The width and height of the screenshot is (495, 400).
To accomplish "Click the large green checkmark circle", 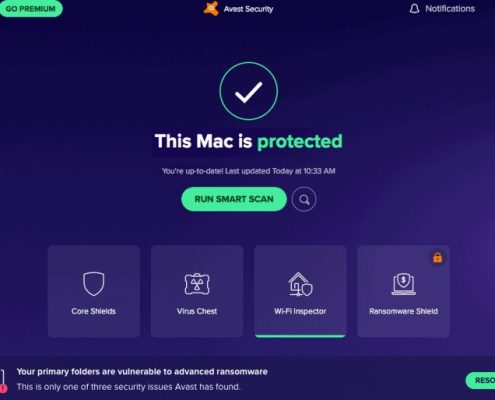I will point(249,91).
